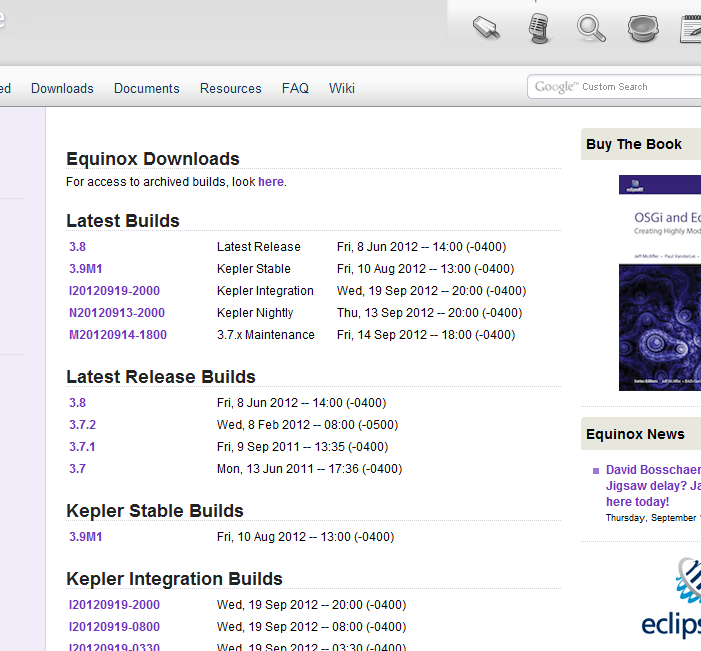Screen dimensions: 701x651
Task: Click the notepad icon in header
Action: [690, 29]
